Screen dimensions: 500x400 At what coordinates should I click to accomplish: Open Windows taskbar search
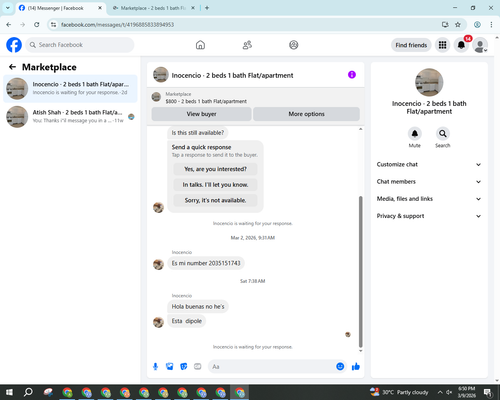click(x=28, y=392)
